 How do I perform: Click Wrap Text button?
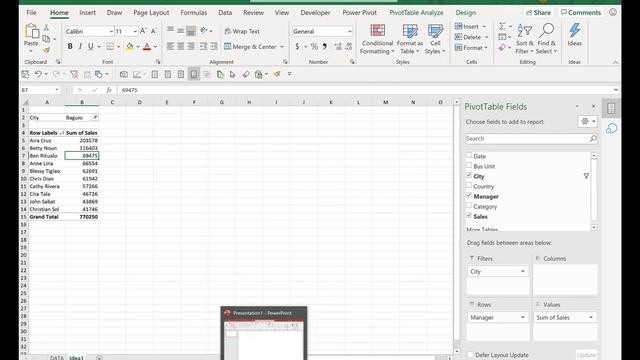242,31
